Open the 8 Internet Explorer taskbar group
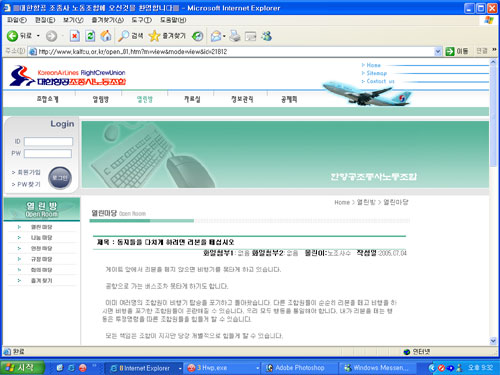The height and width of the screenshot is (375, 500). (144, 368)
